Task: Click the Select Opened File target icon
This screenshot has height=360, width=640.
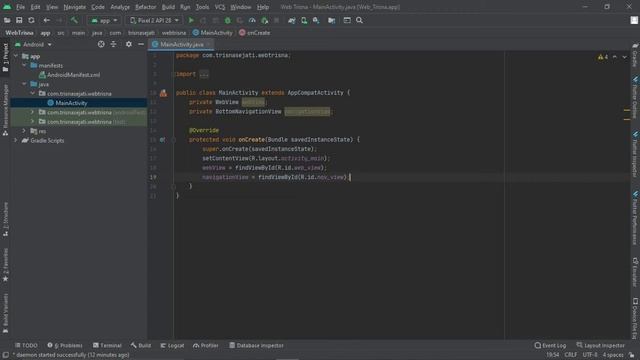Action: 101,44
